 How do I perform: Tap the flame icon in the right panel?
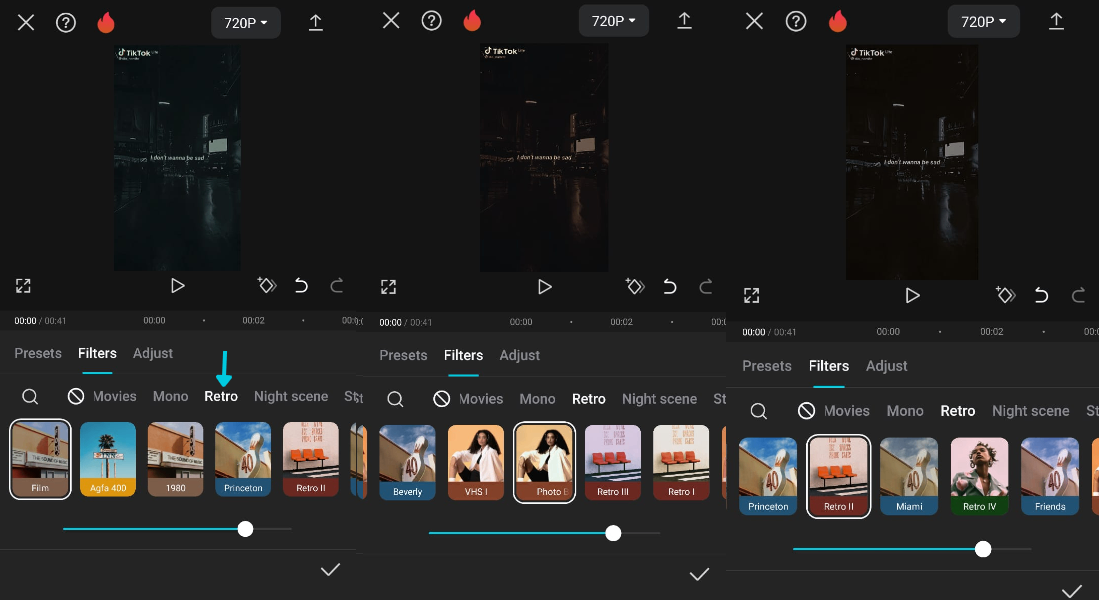pyautogui.click(x=838, y=21)
